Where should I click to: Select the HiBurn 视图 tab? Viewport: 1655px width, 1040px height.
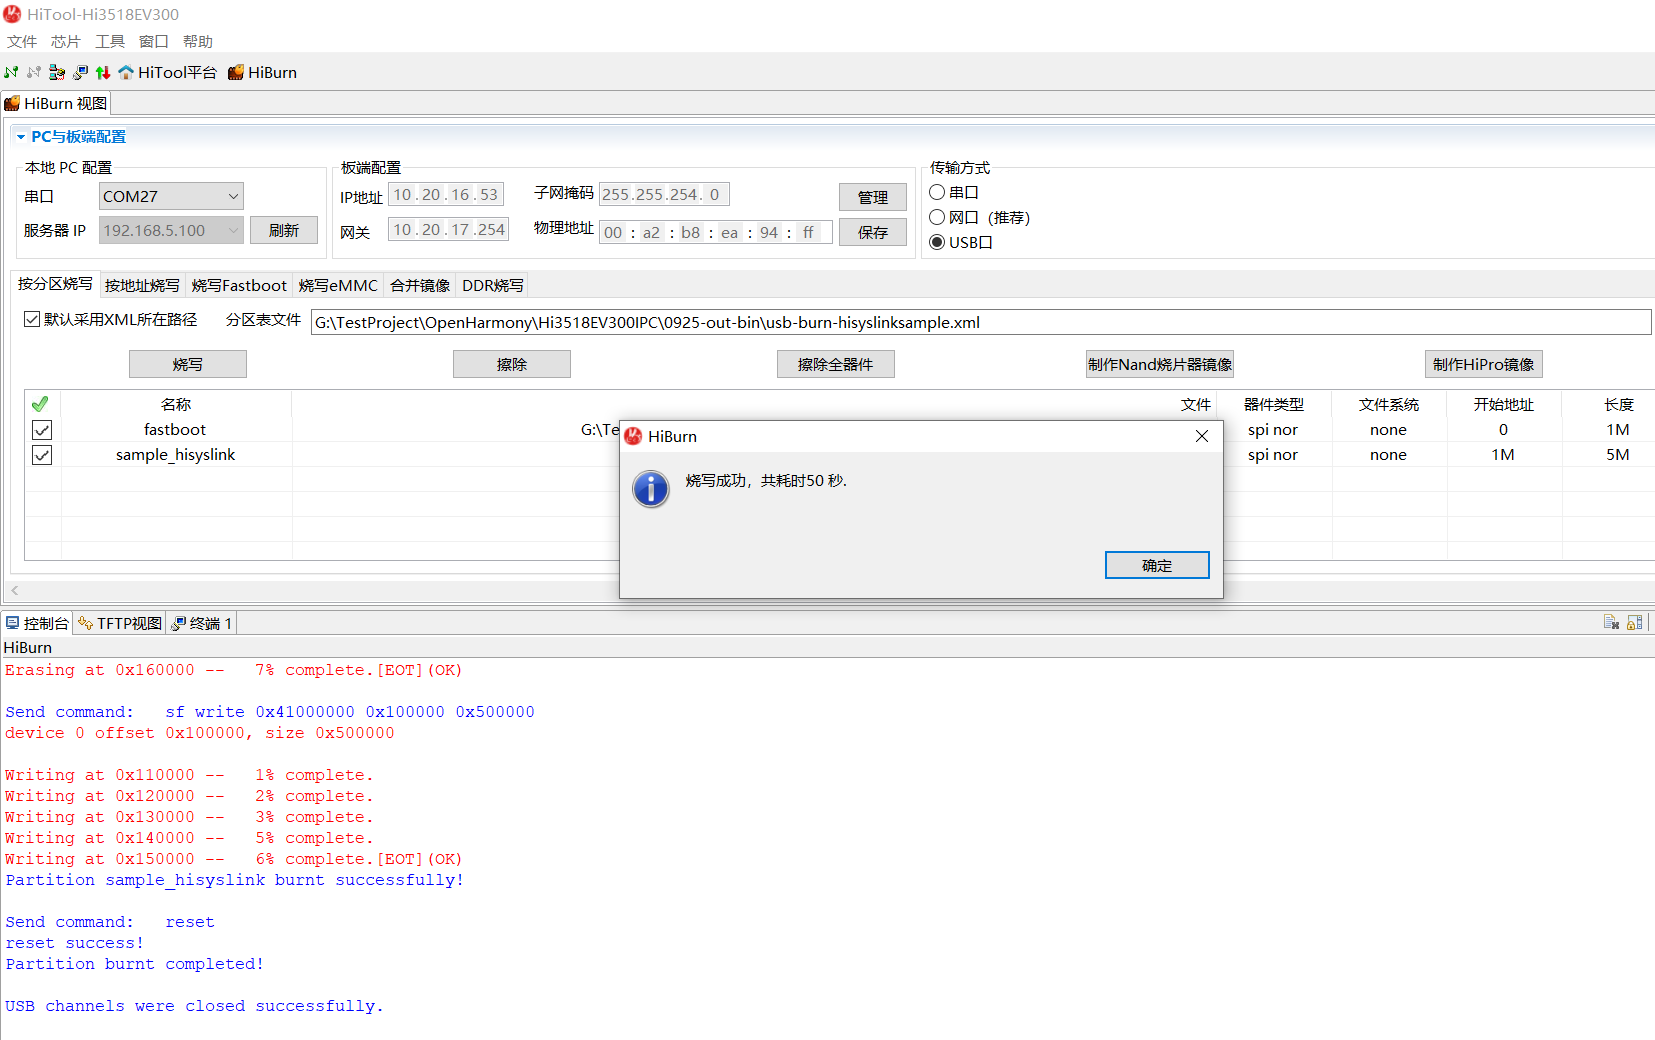(x=56, y=103)
